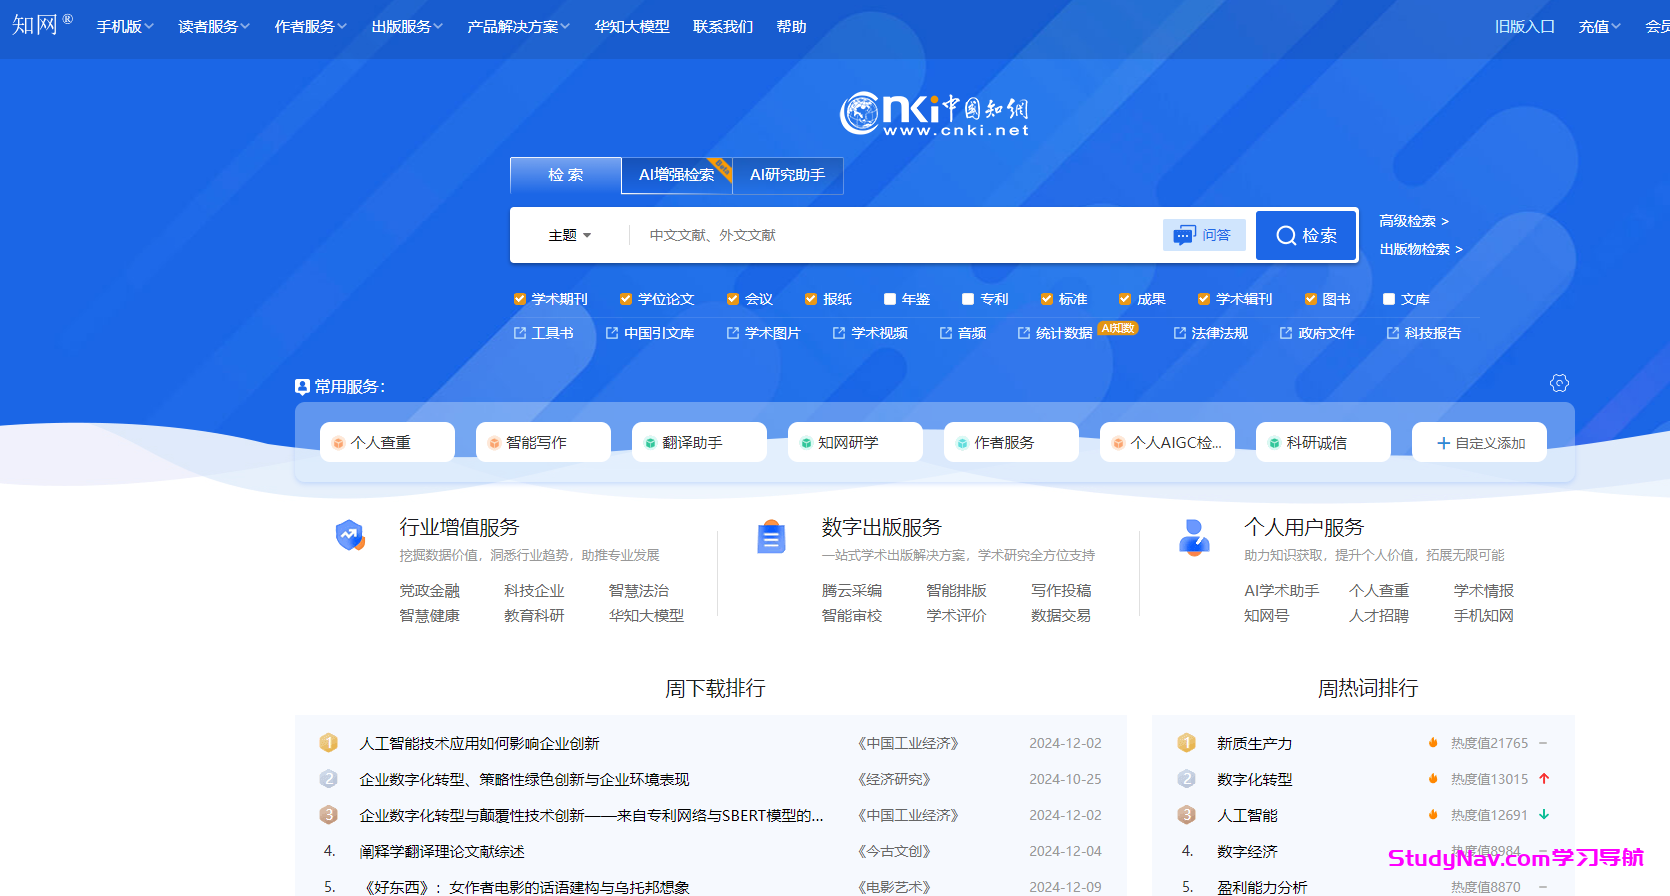The height and width of the screenshot is (896, 1670).
Task: Uncheck the 学位论文 checkbox
Action: point(626,299)
